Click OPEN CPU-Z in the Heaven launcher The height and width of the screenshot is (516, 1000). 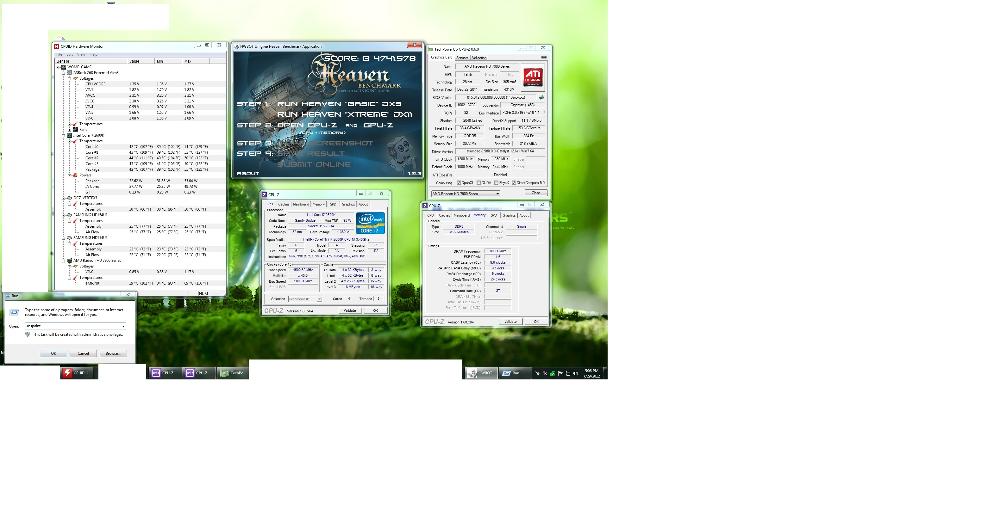pos(307,125)
